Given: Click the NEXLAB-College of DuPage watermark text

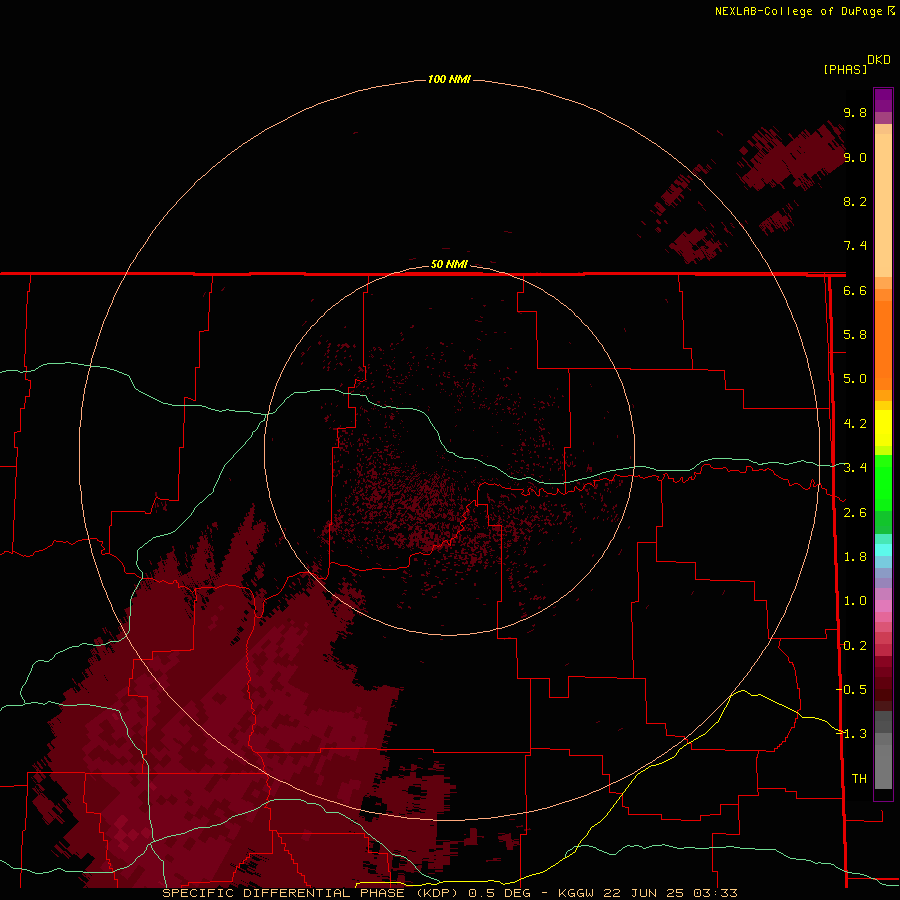Looking at the screenshot, I should [800, 11].
